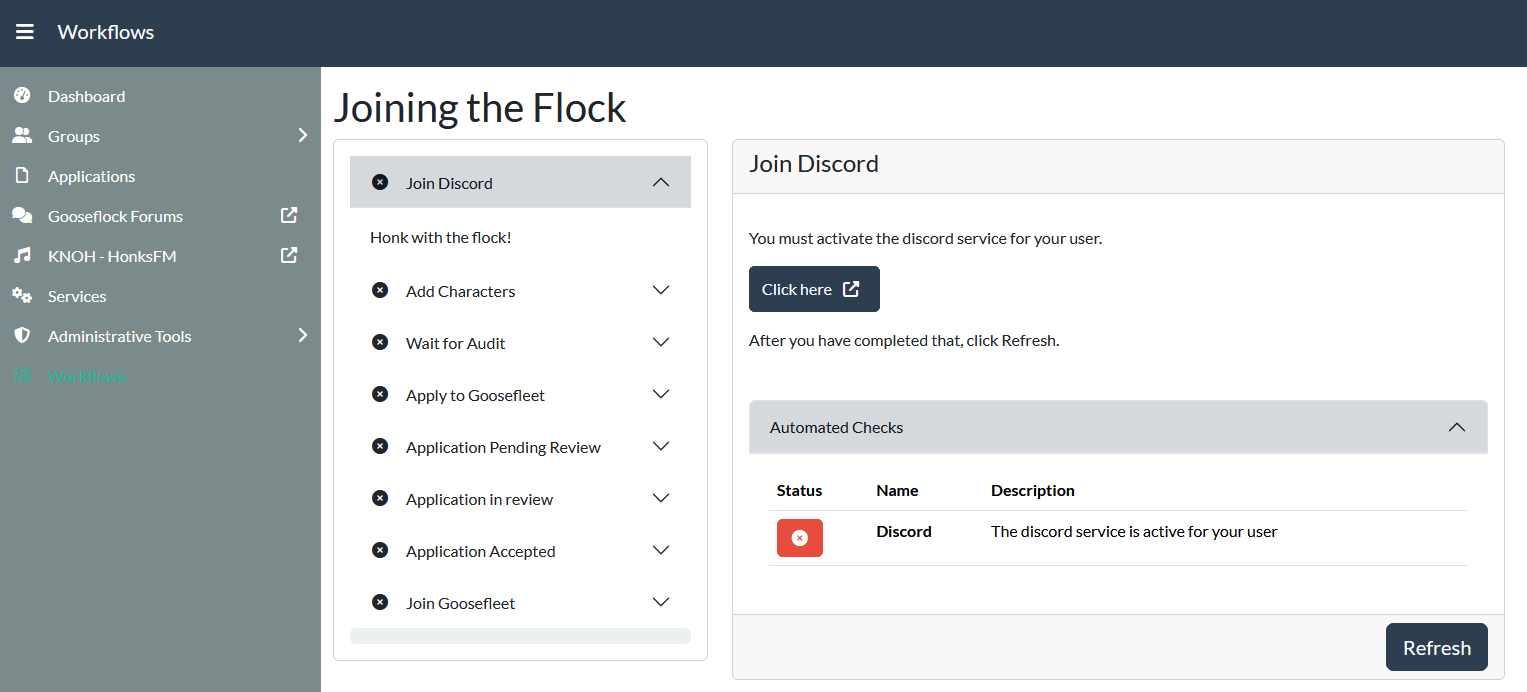Click the KNOH - HonksFM music note icon
This screenshot has width=1527, height=692.
click(x=22, y=256)
